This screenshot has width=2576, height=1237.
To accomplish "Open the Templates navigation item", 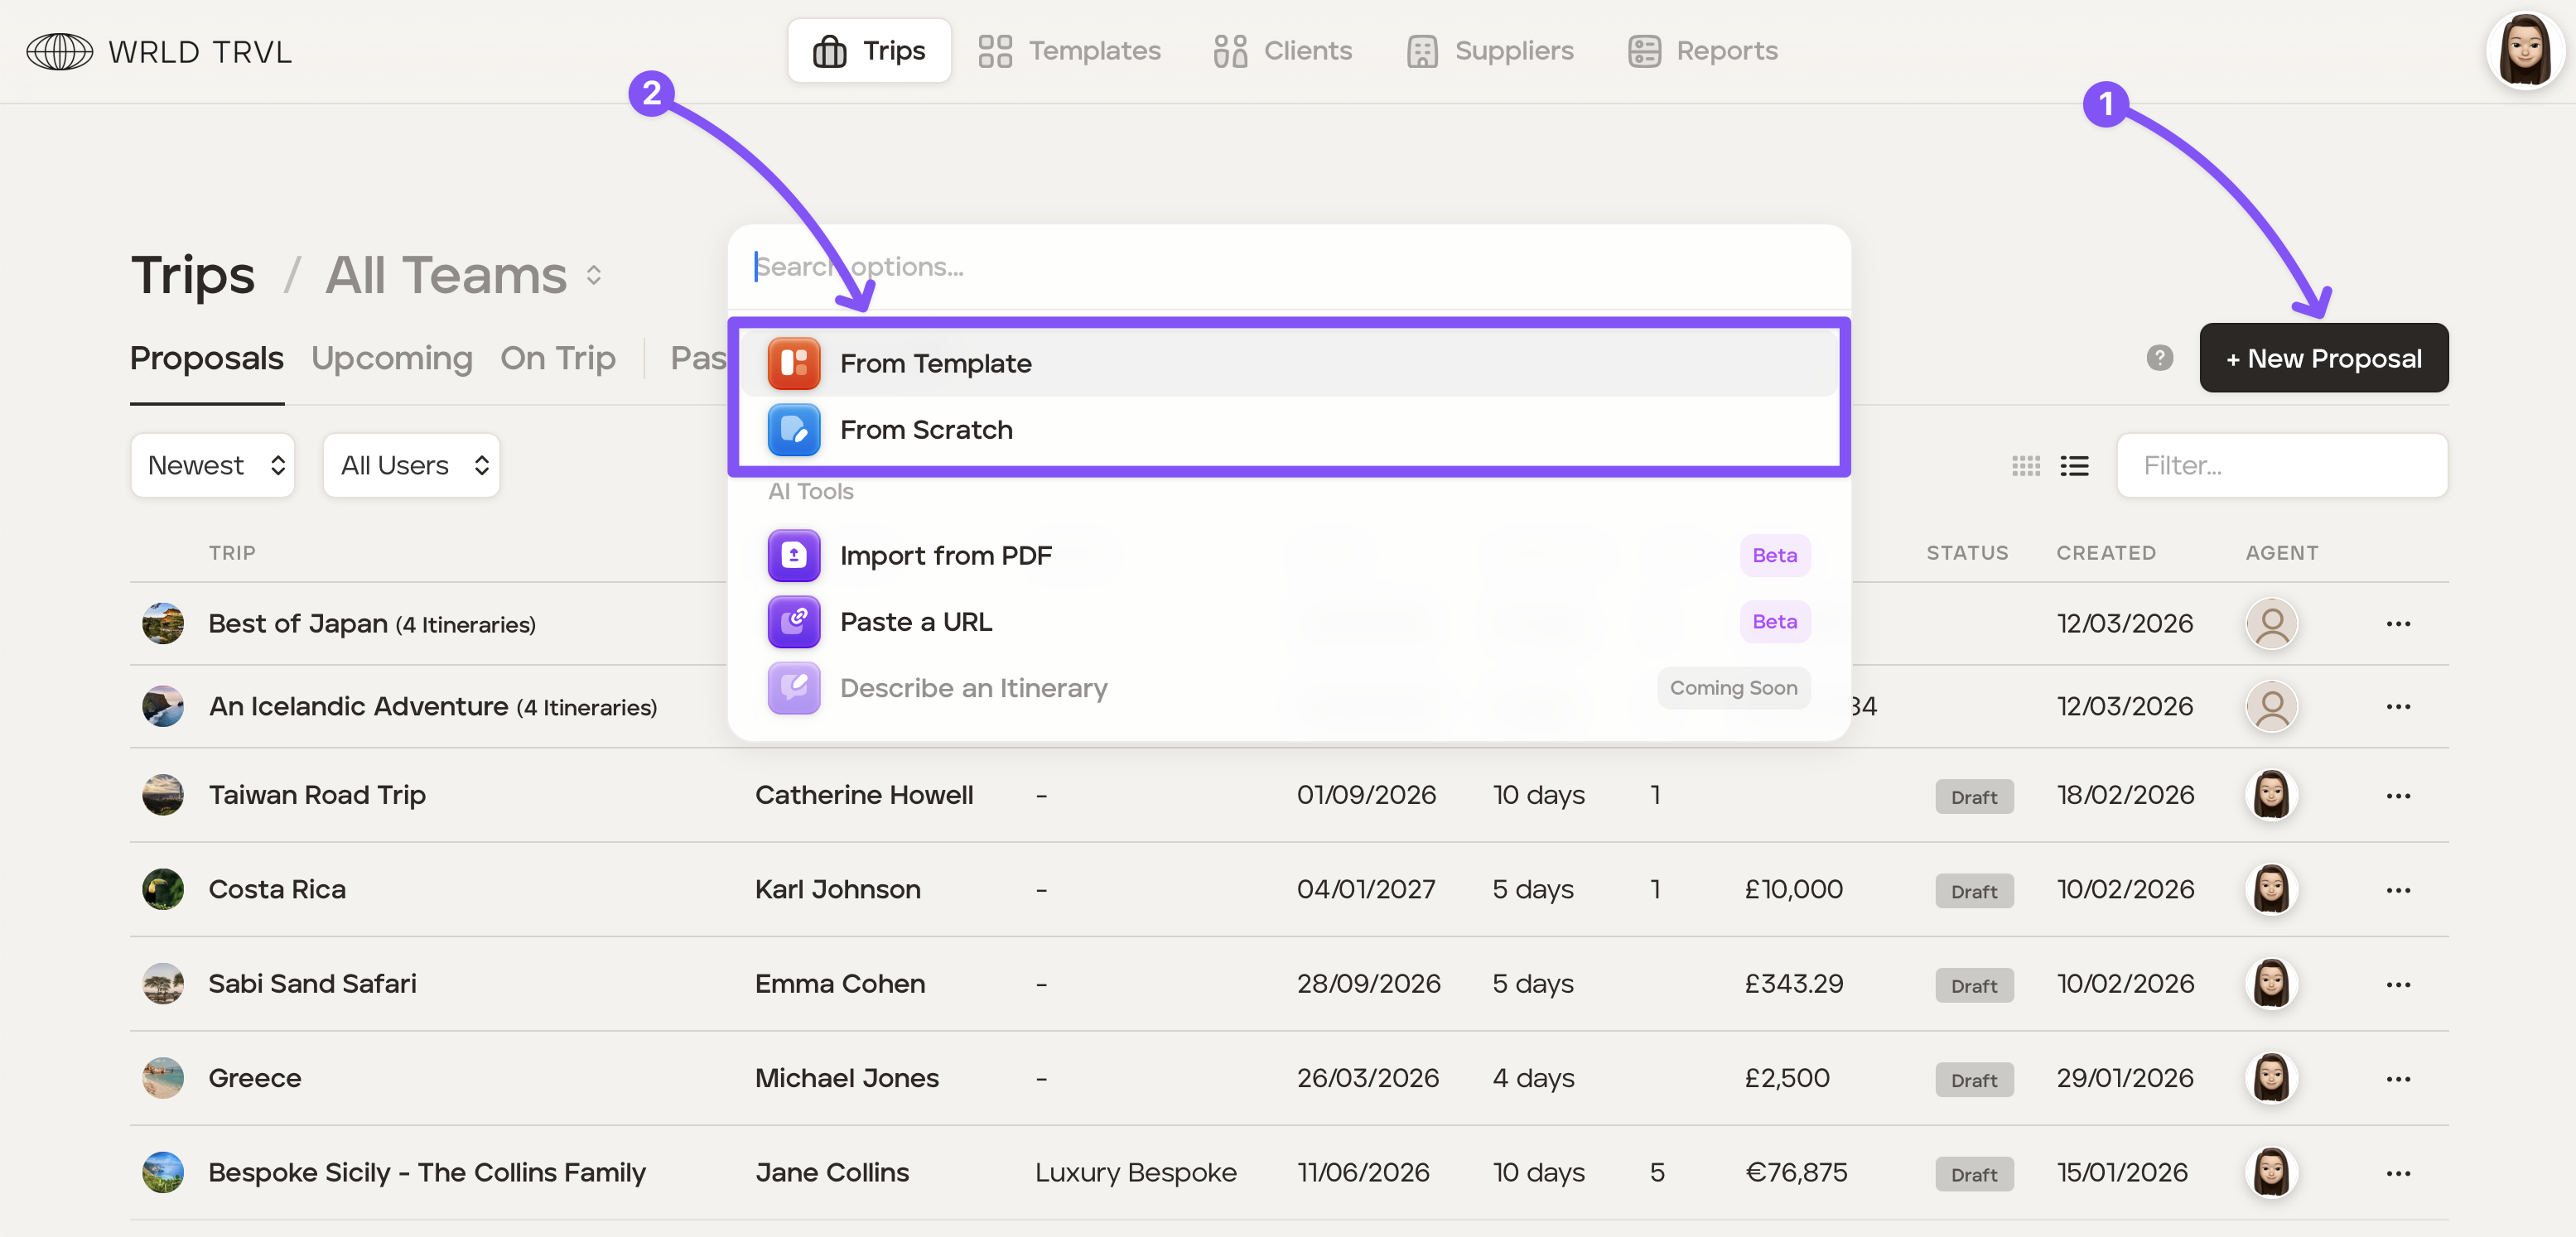I will [x=1069, y=51].
